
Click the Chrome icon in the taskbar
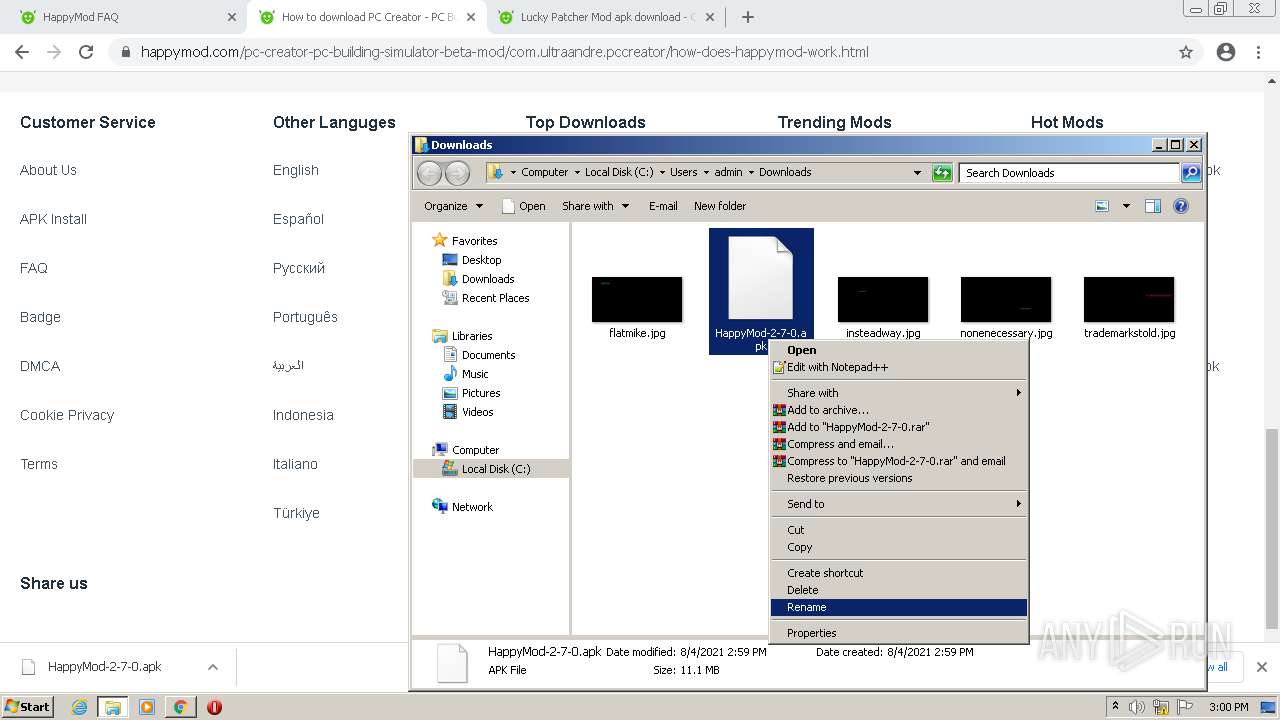[181, 707]
